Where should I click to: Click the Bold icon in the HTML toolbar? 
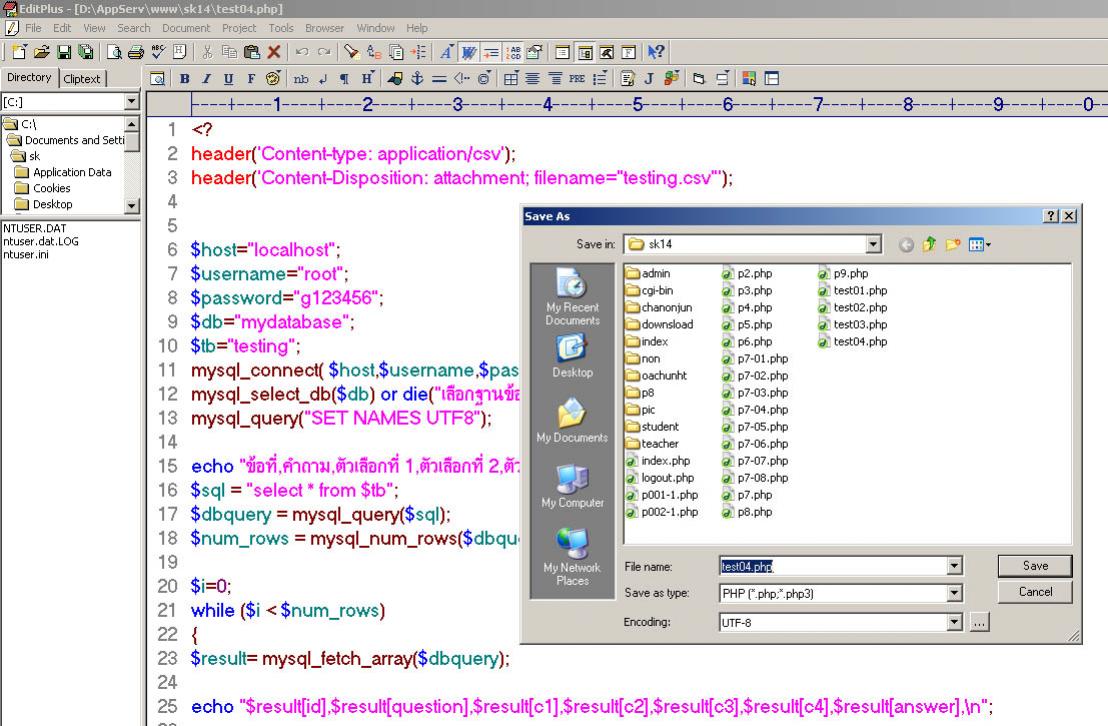pyautogui.click(x=185, y=78)
